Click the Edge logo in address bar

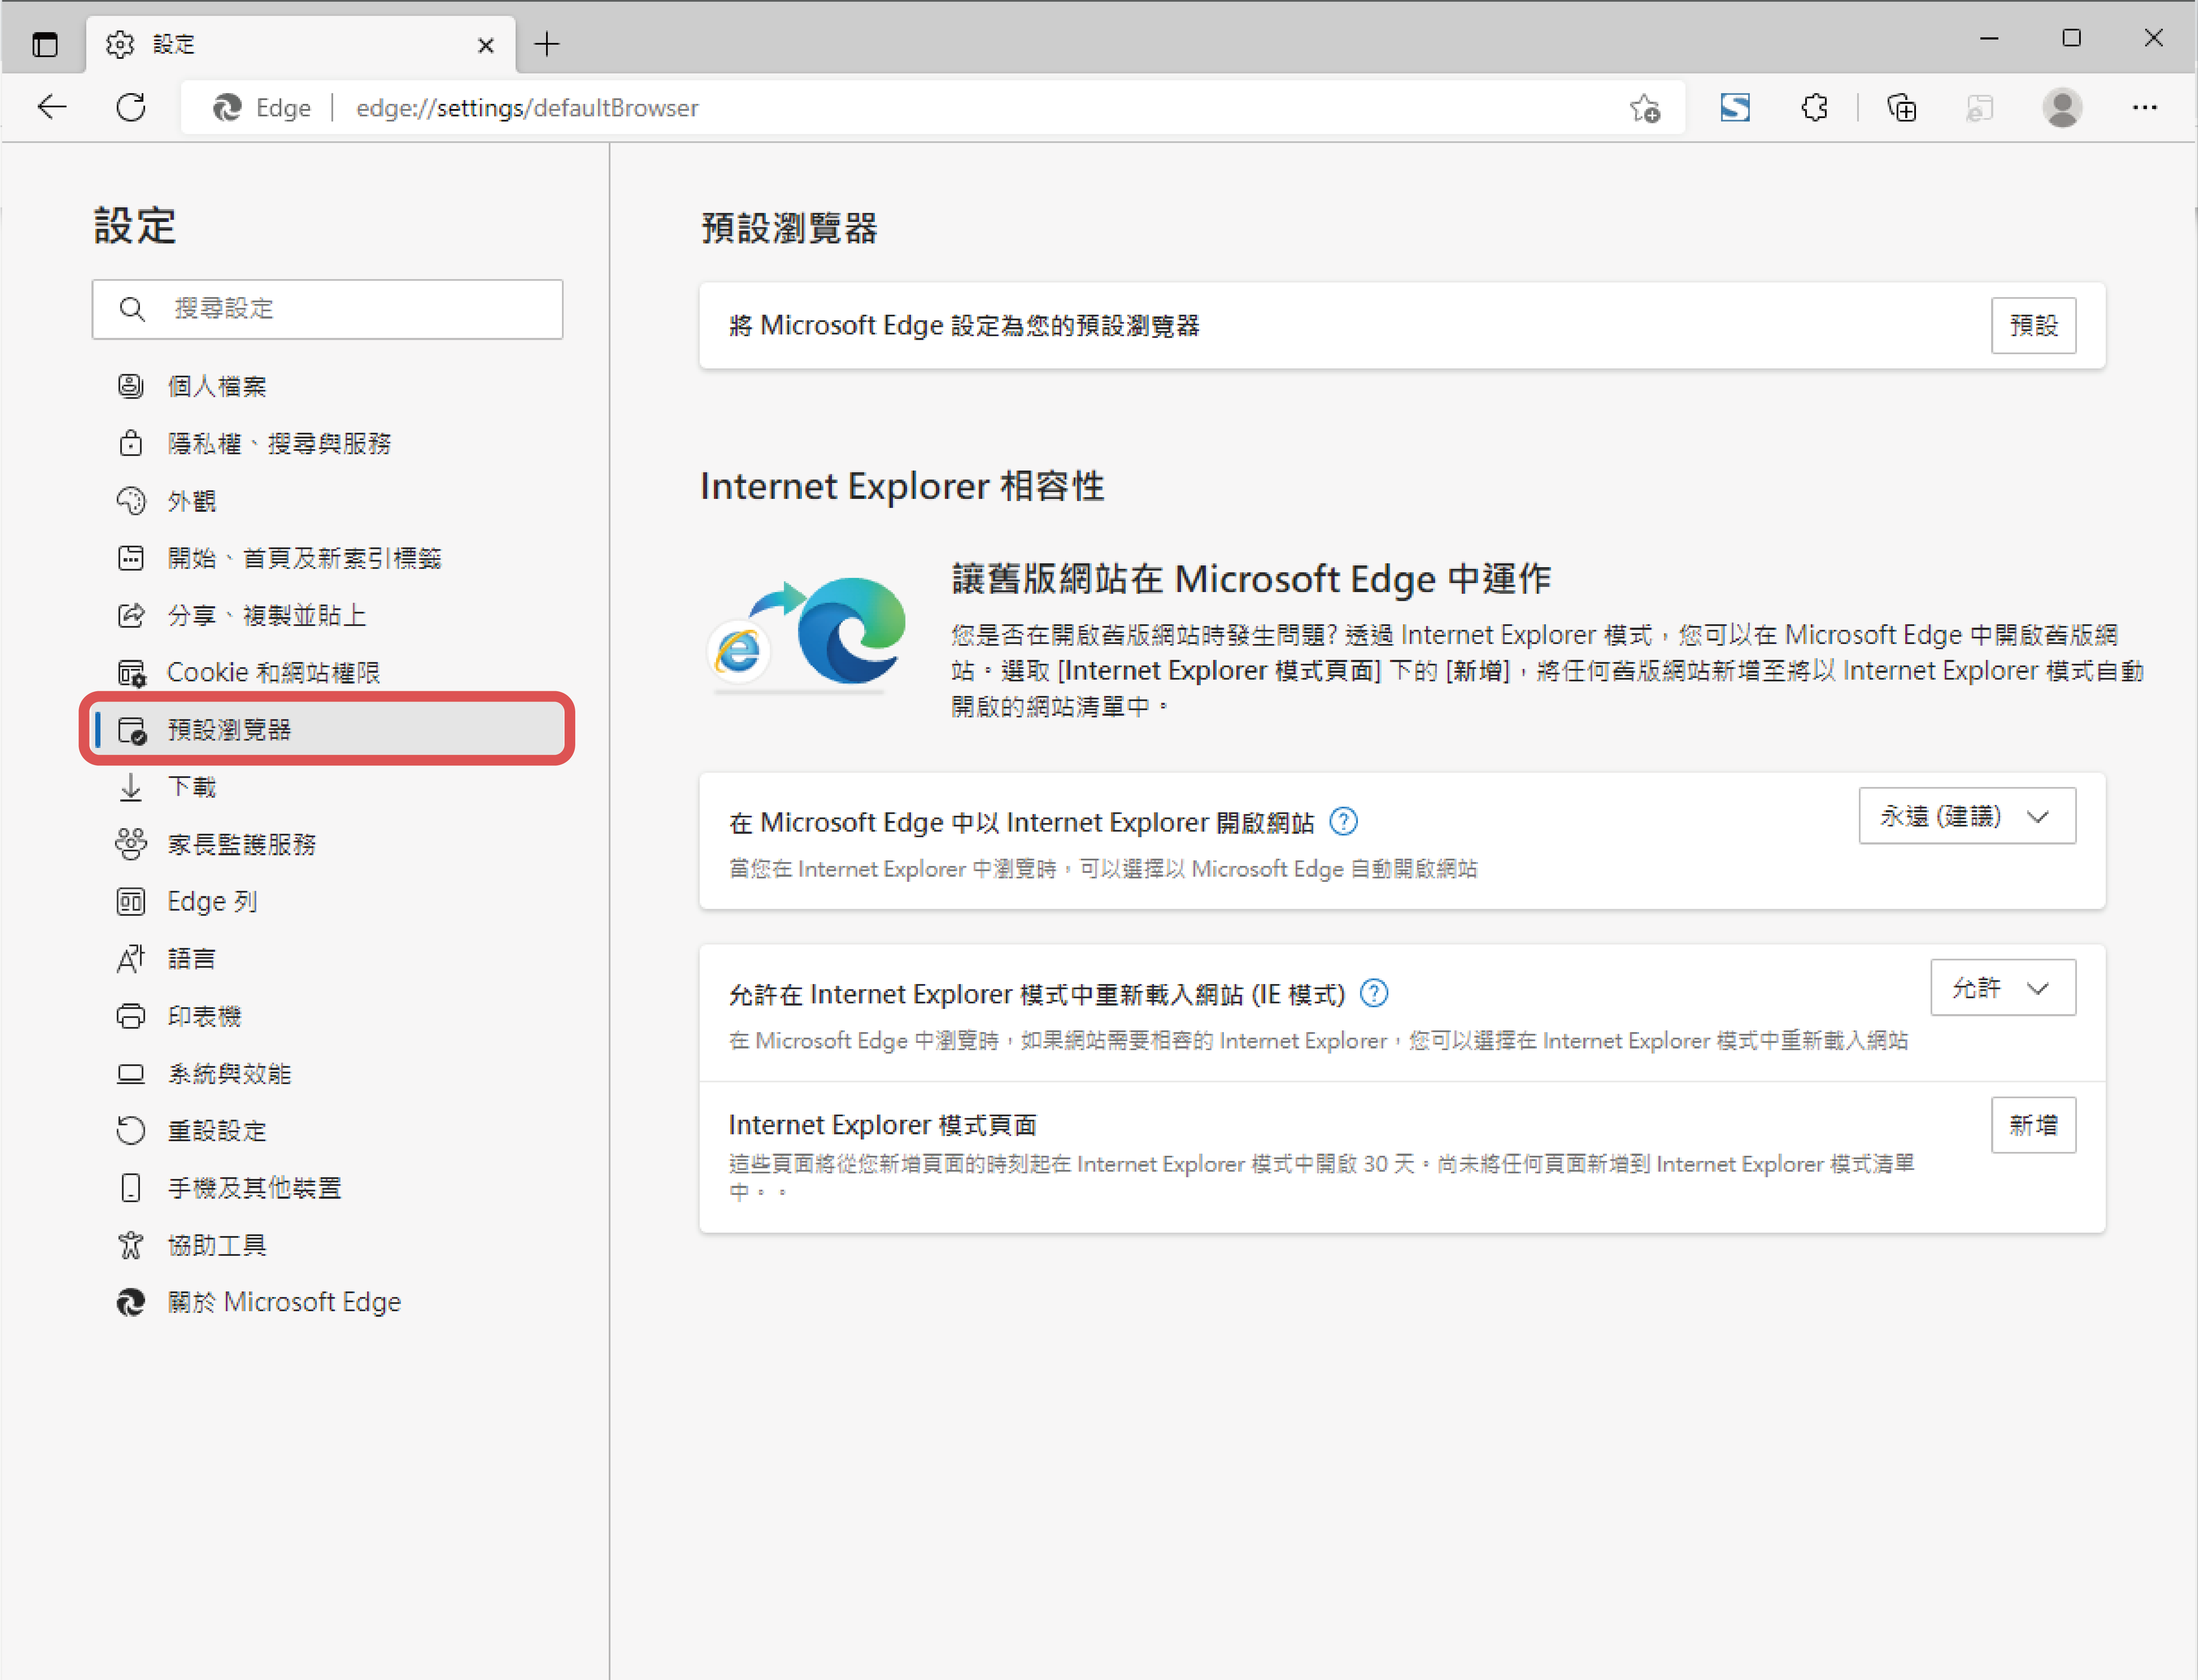(227, 107)
